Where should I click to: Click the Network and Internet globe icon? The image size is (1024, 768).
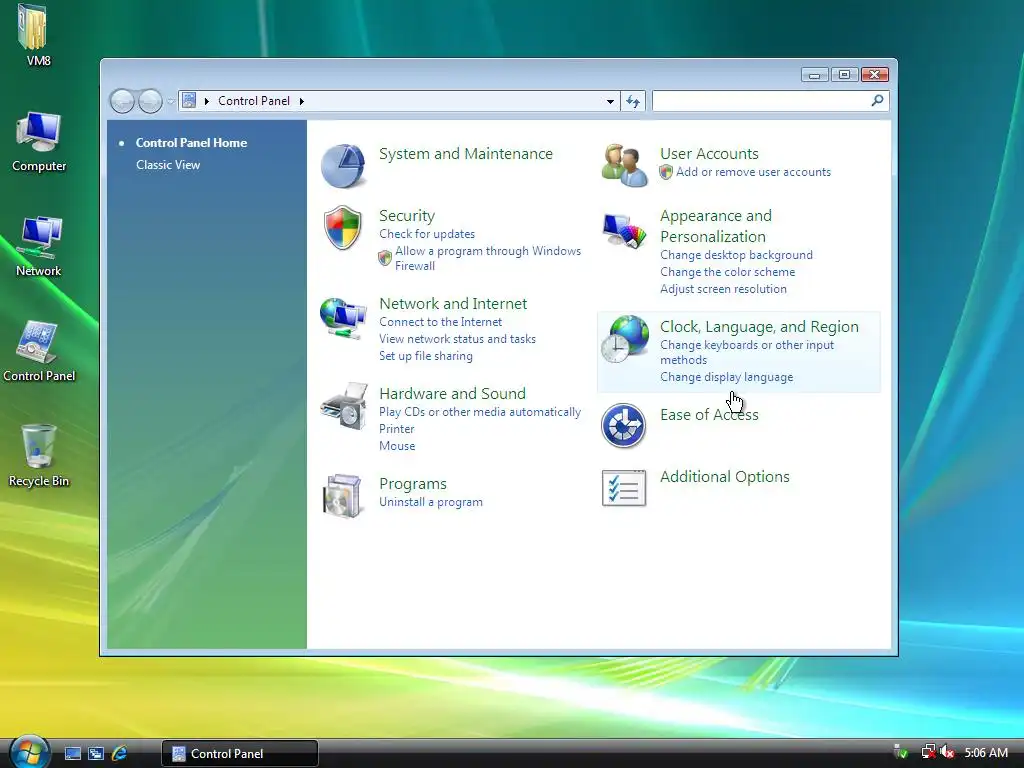click(x=343, y=317)
